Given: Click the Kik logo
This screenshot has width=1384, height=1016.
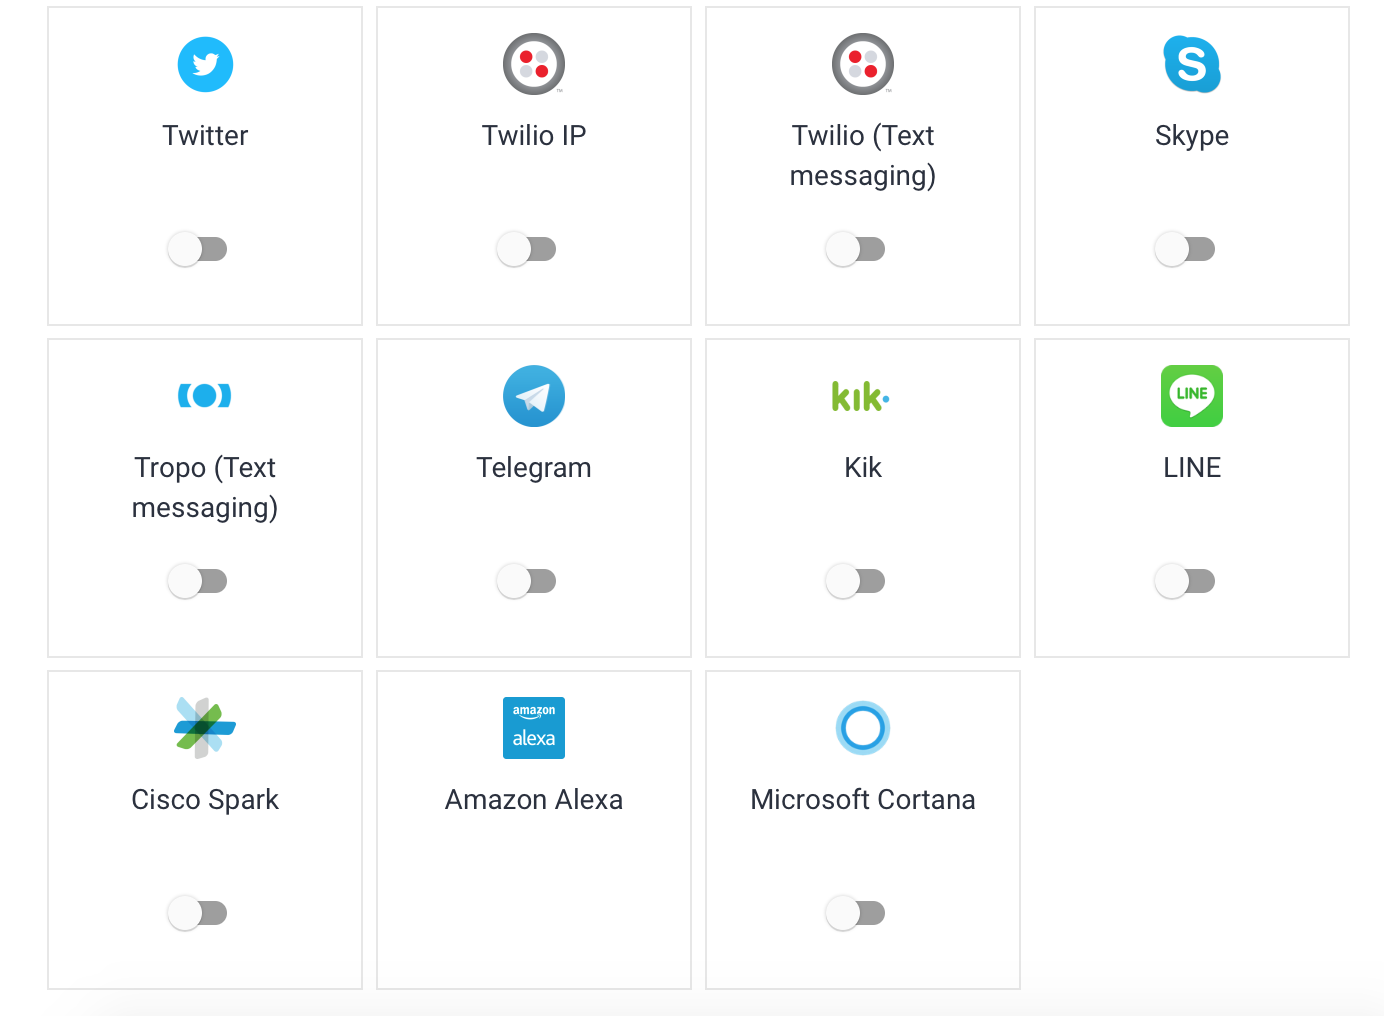Looking at the screenshot, I should (861, 396).
